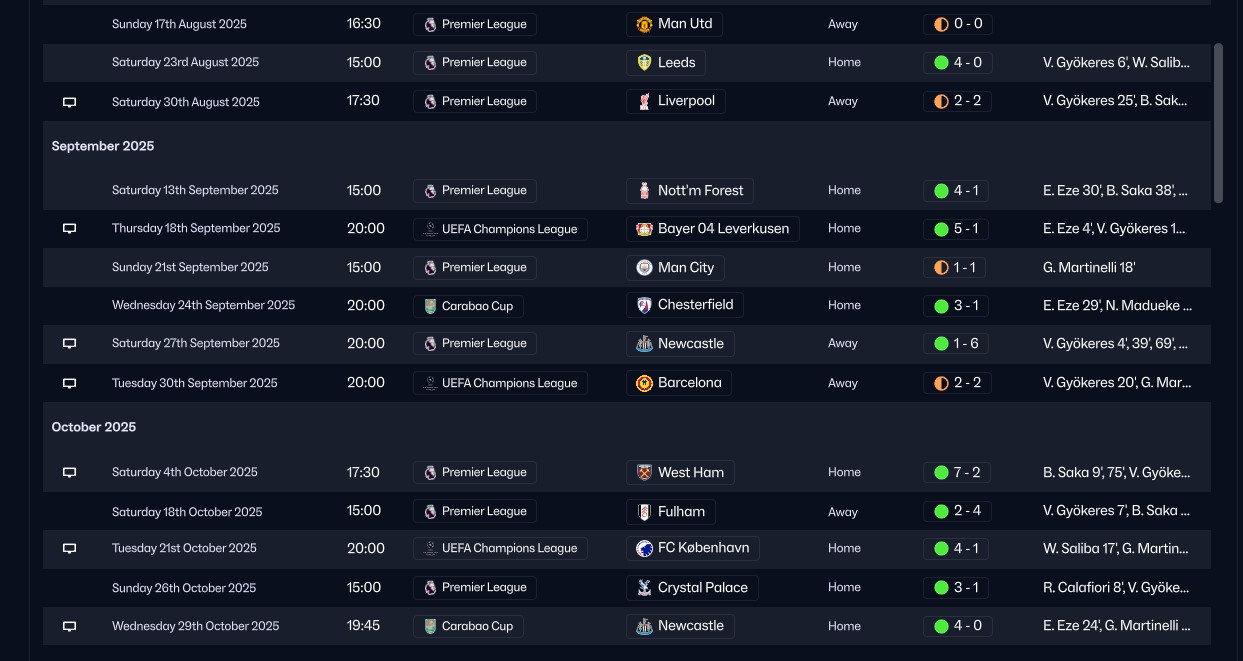This screenshot has width=1243, height=661.
Task: Click the orange draw indicator for Man City 1 - 1
Action: [x=941, y=268]
